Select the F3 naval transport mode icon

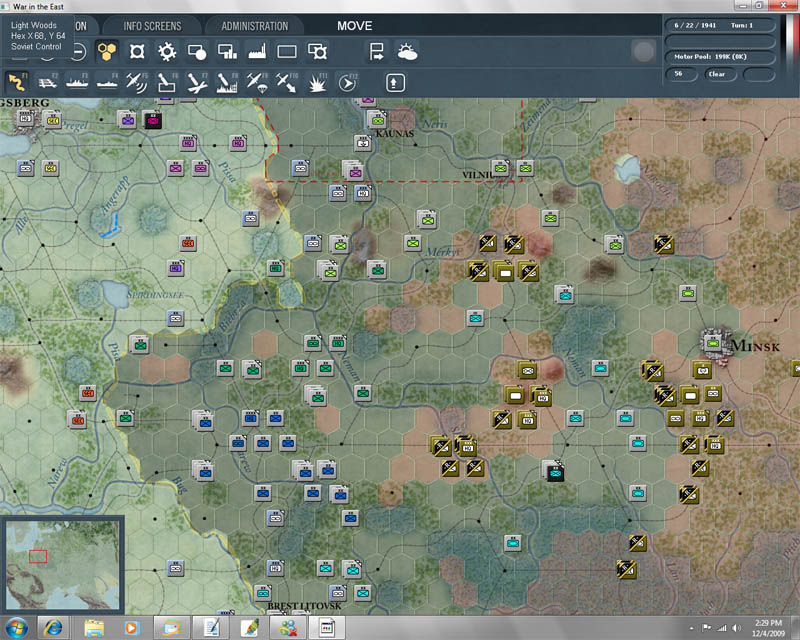click(77, 82)
